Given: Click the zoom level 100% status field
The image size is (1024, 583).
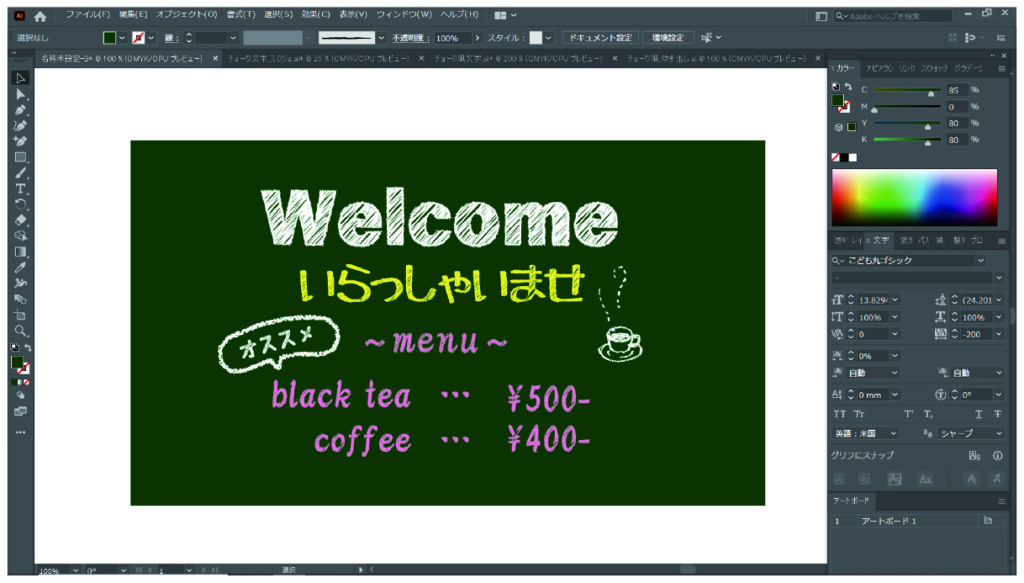Looking at the screenshot, I should pos(52,571).
